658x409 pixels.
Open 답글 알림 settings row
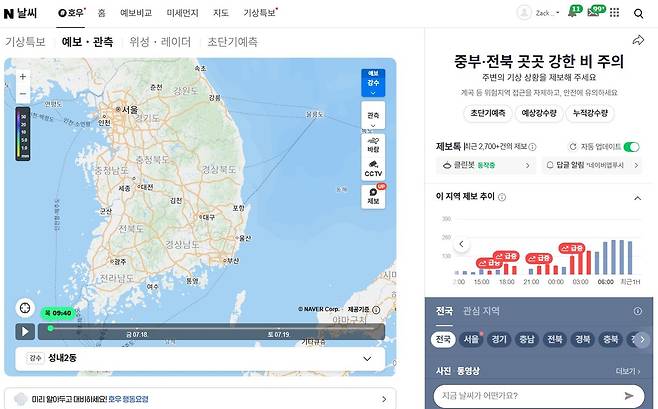[592, 165]
